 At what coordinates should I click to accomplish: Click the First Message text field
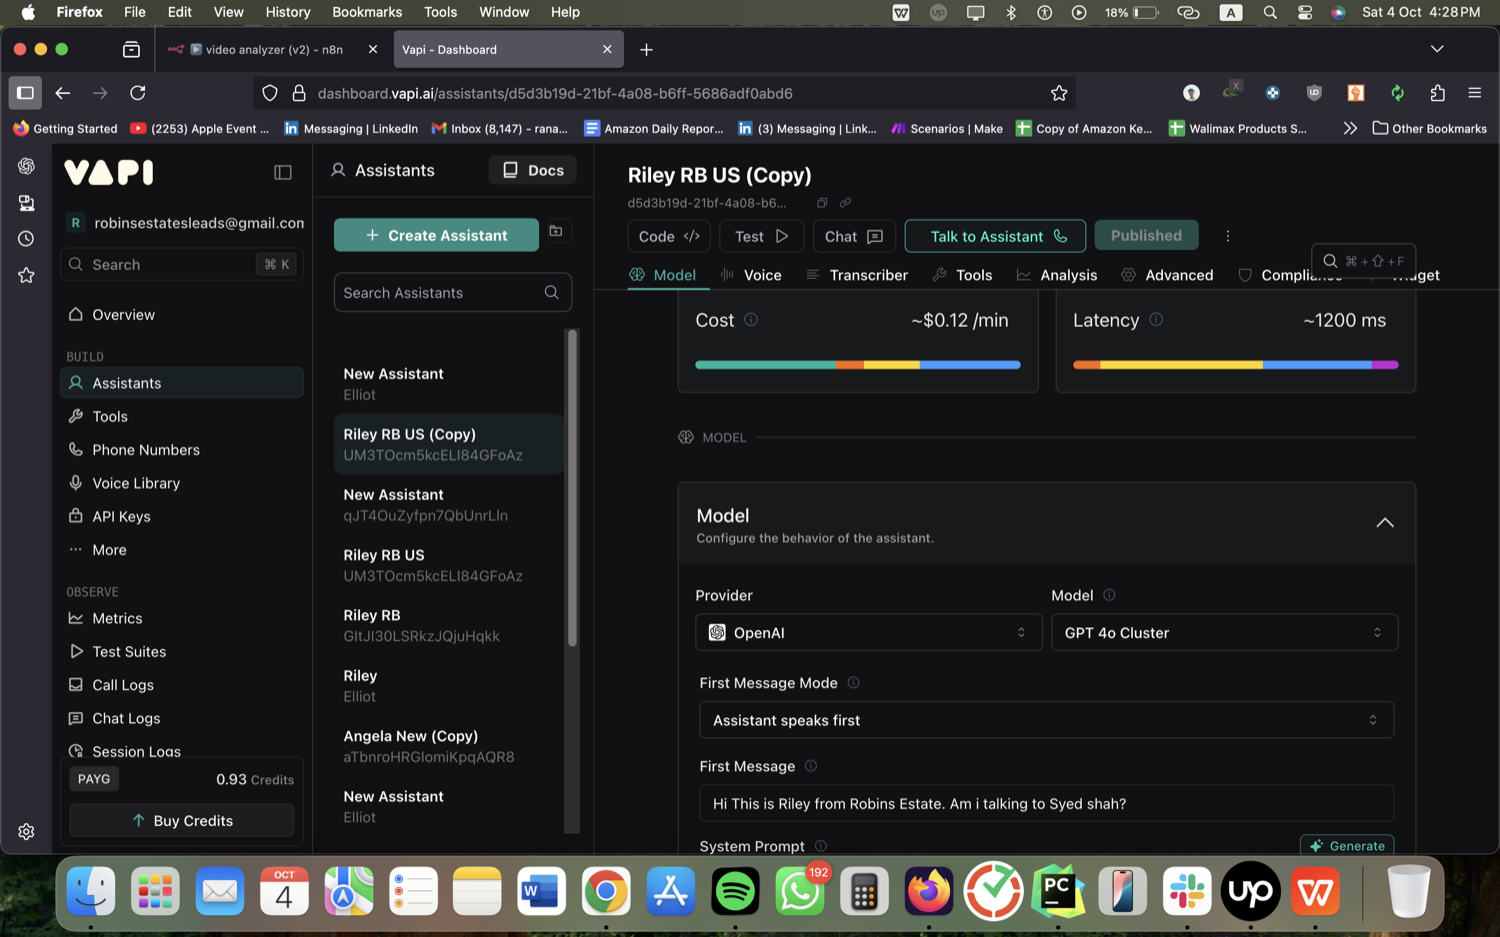pos(1046,804)
